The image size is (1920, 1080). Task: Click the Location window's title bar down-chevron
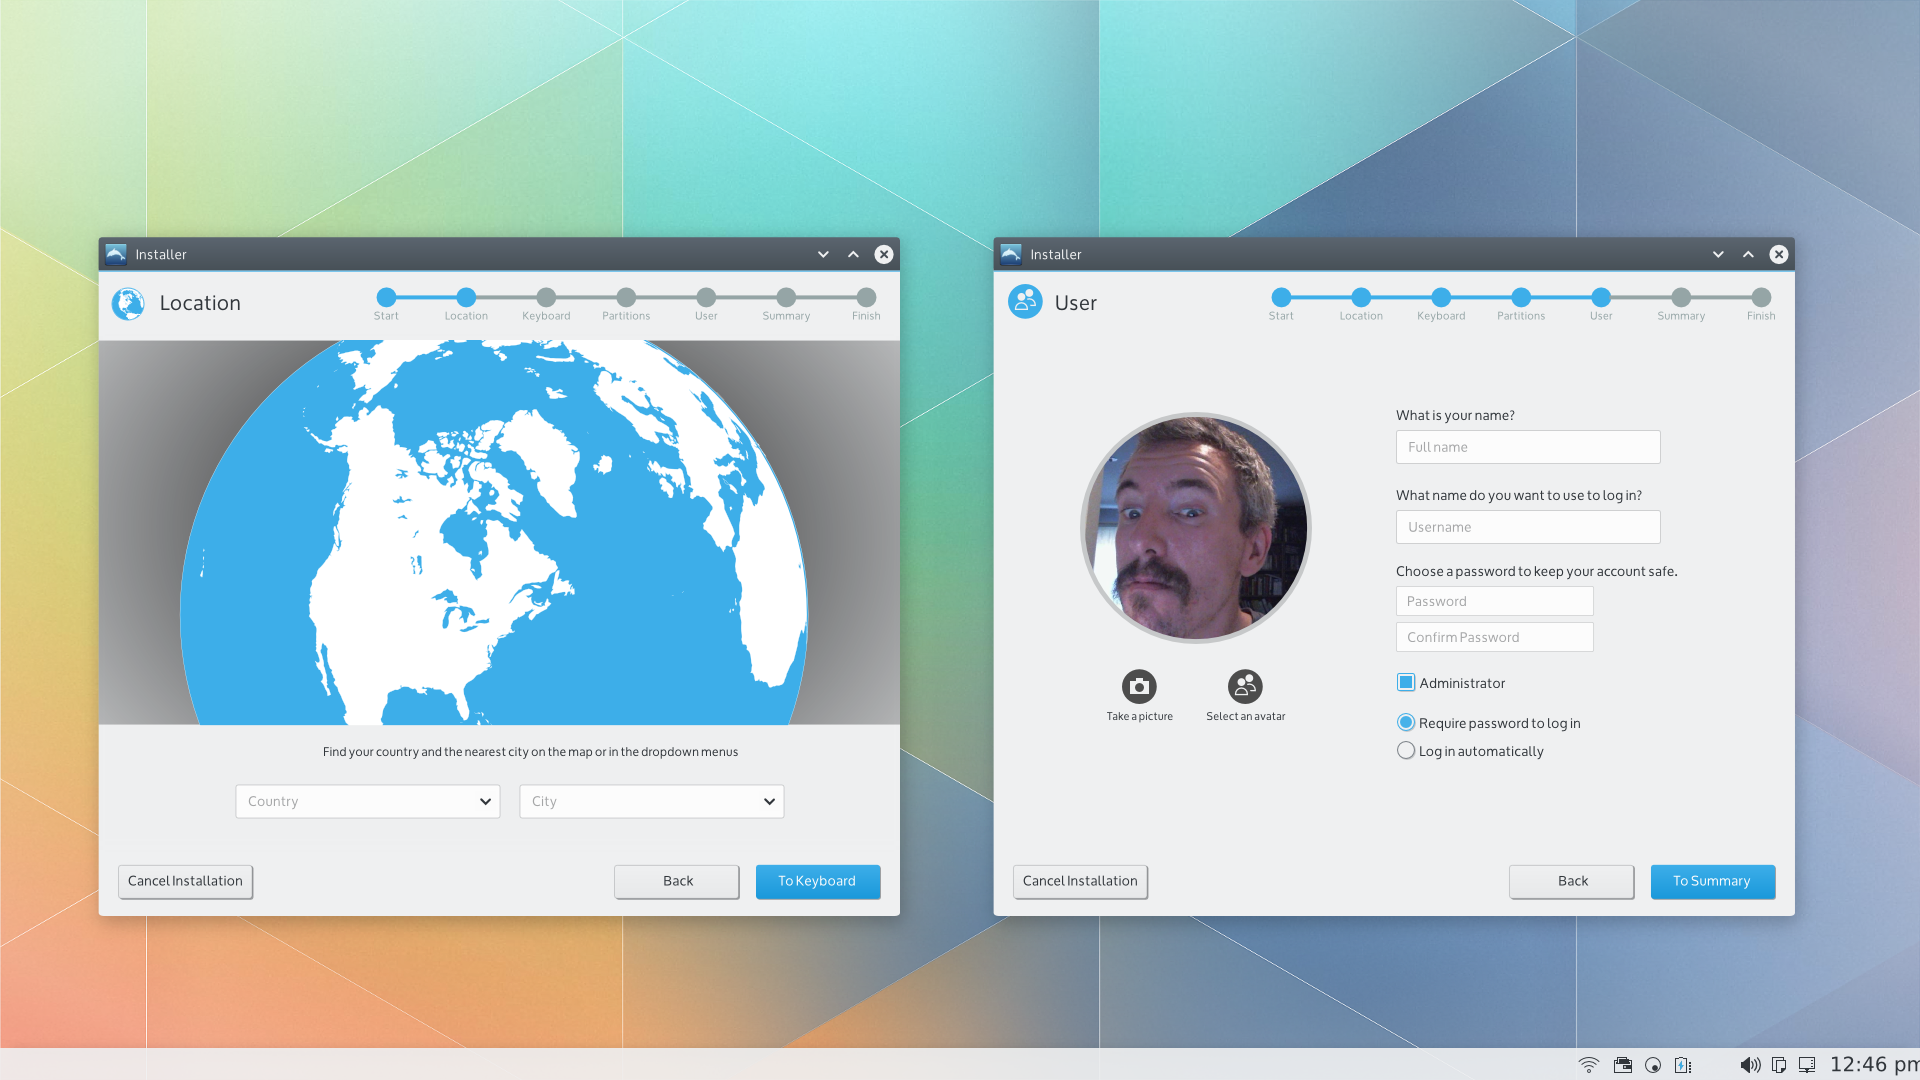click(823, 254)
